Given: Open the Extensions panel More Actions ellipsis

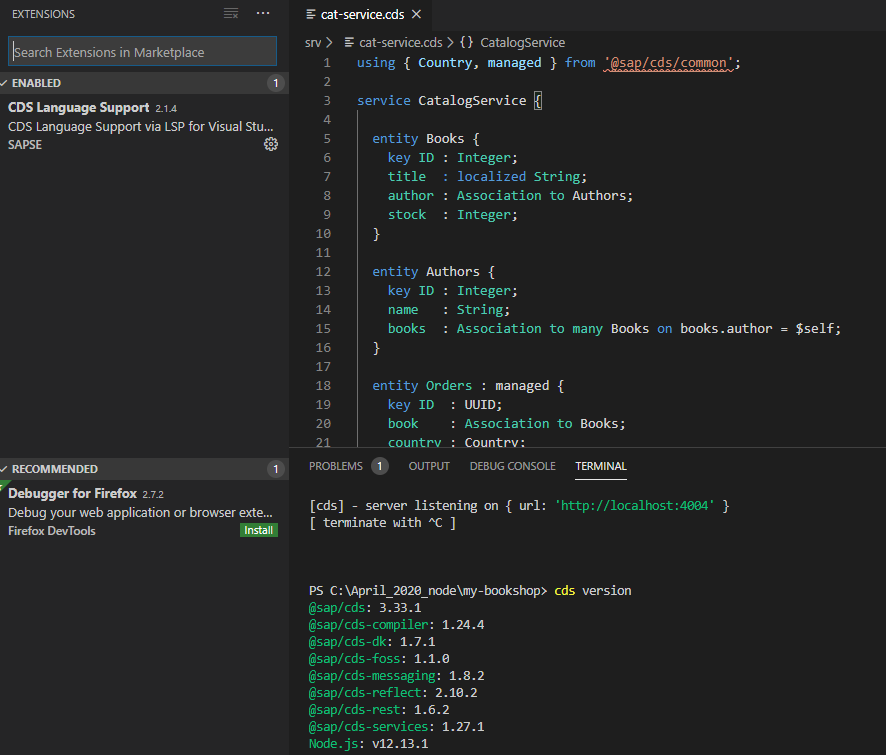Looking at the screenshot, I should pyautogui.click(x=263, y=13).
